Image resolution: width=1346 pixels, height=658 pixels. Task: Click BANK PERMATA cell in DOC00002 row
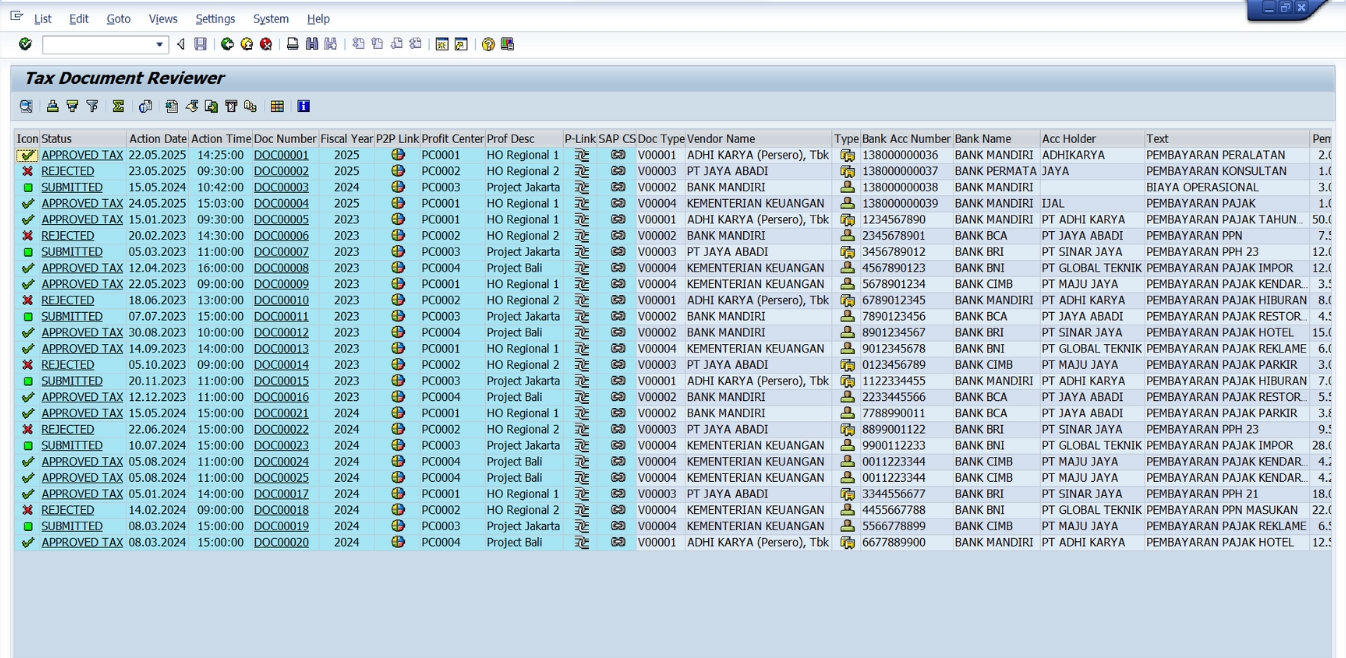995,171
